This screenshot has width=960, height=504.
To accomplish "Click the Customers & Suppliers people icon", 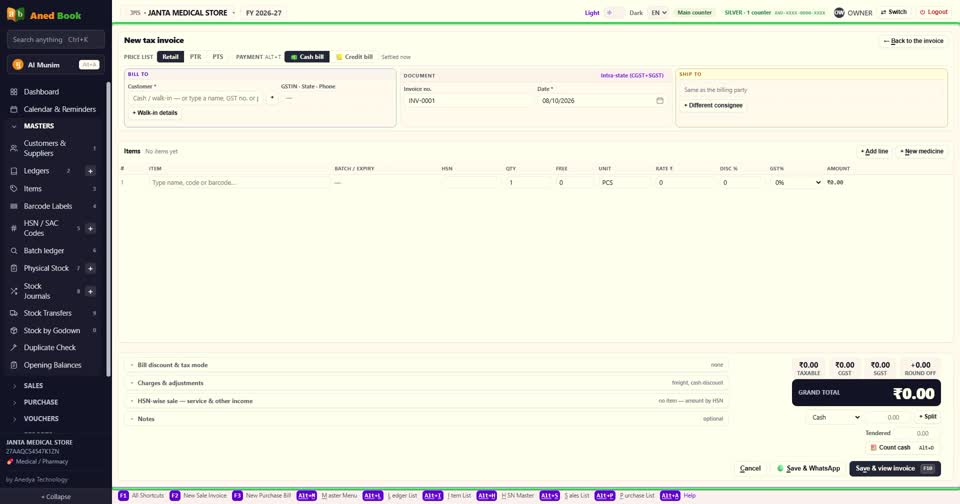I will 14,148.
